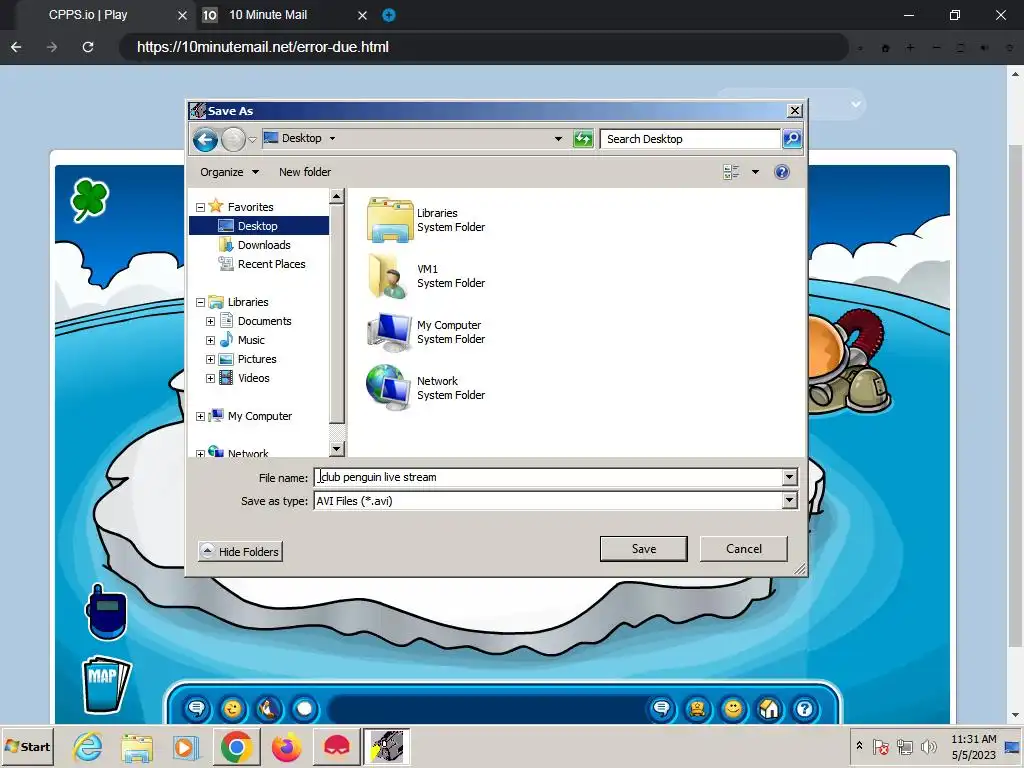Open the Organize menu
Viewport: 1024px width, 768px height.
(x=229, y=172)
